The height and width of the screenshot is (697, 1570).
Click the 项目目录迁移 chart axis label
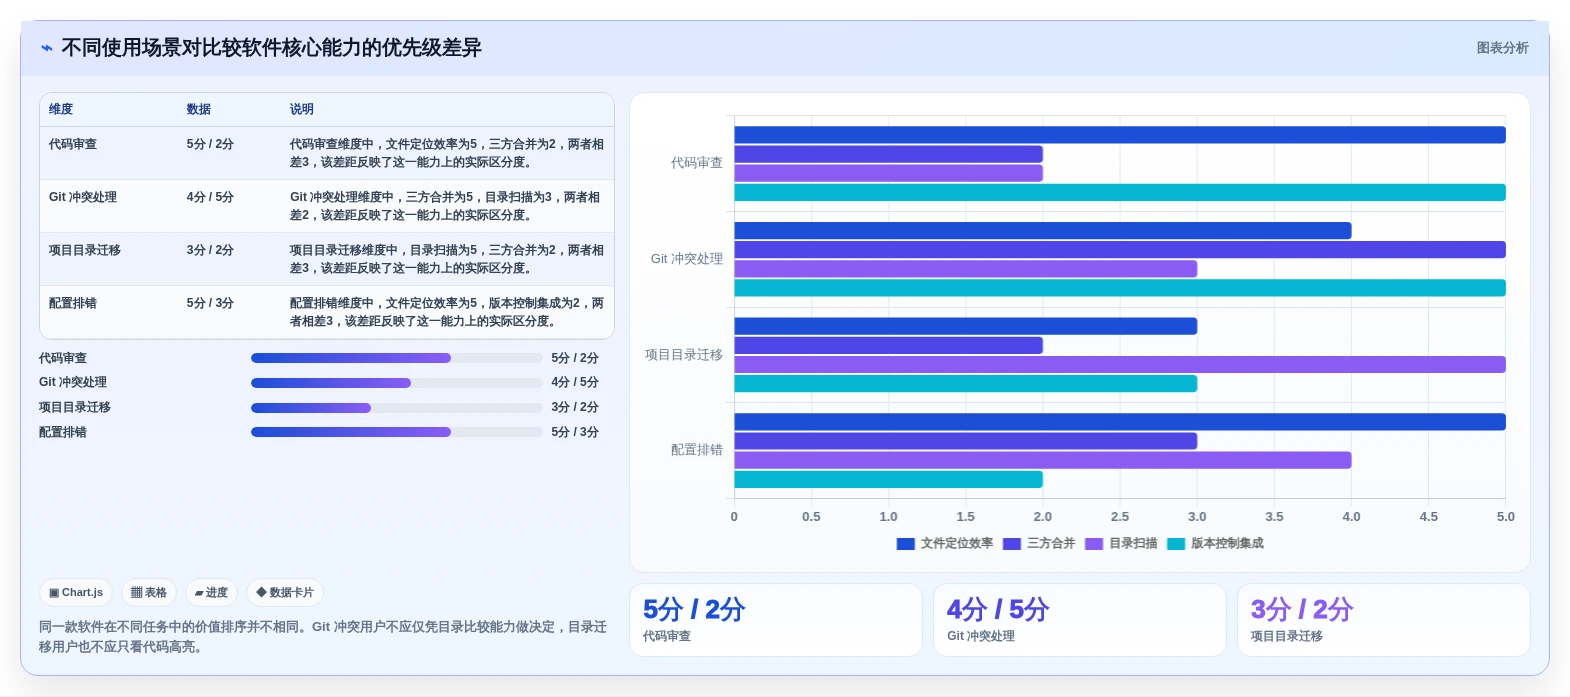coord(684,355)
